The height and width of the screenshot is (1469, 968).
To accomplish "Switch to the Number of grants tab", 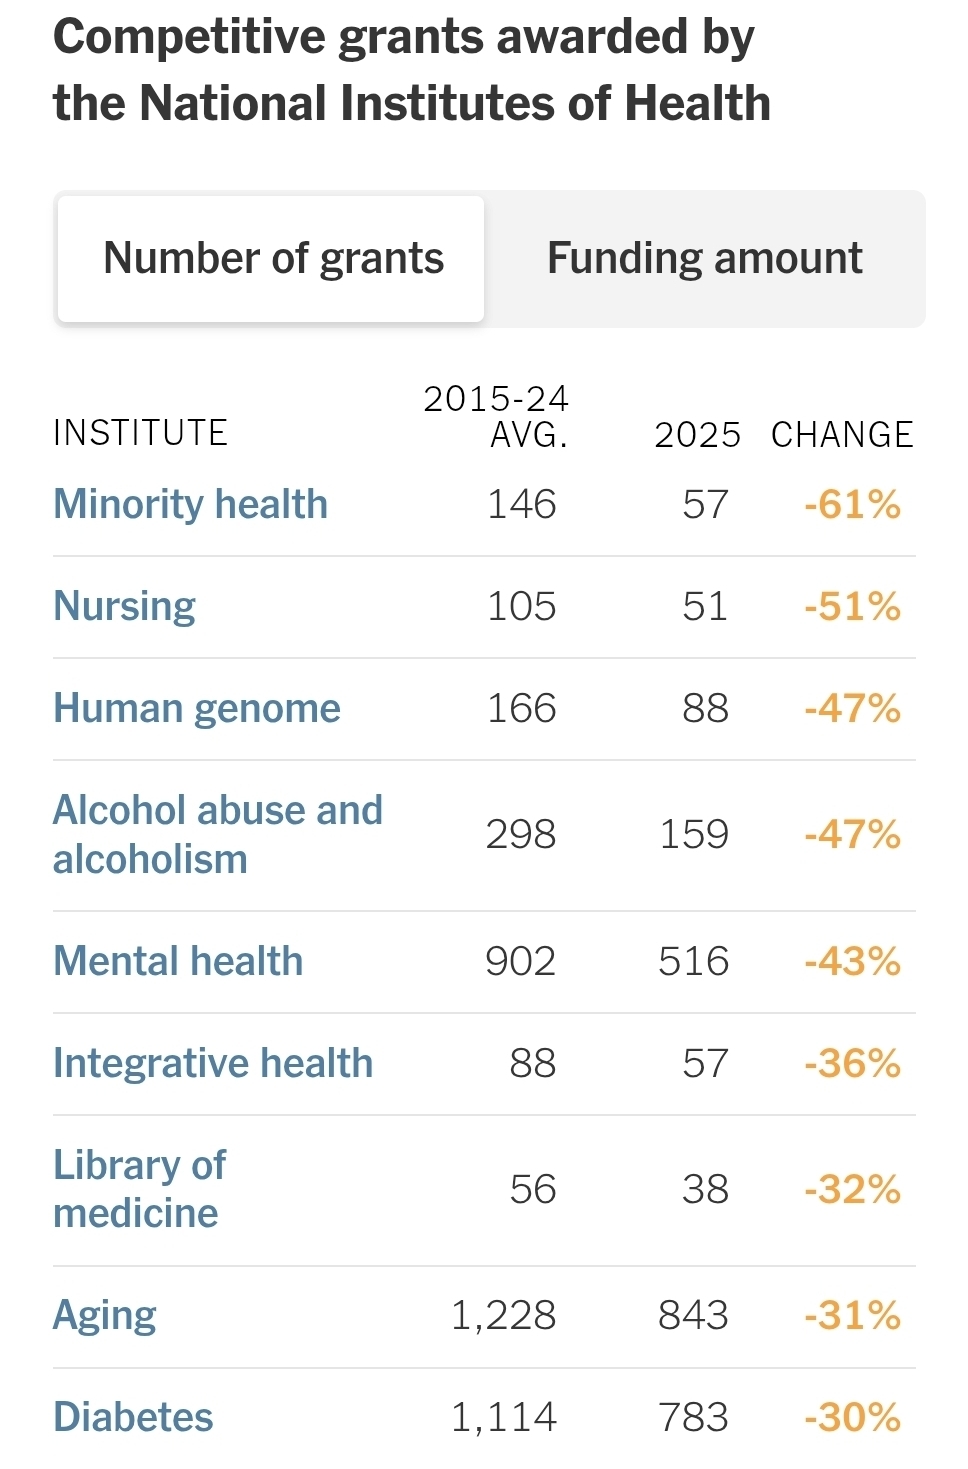I will point(272,259).
